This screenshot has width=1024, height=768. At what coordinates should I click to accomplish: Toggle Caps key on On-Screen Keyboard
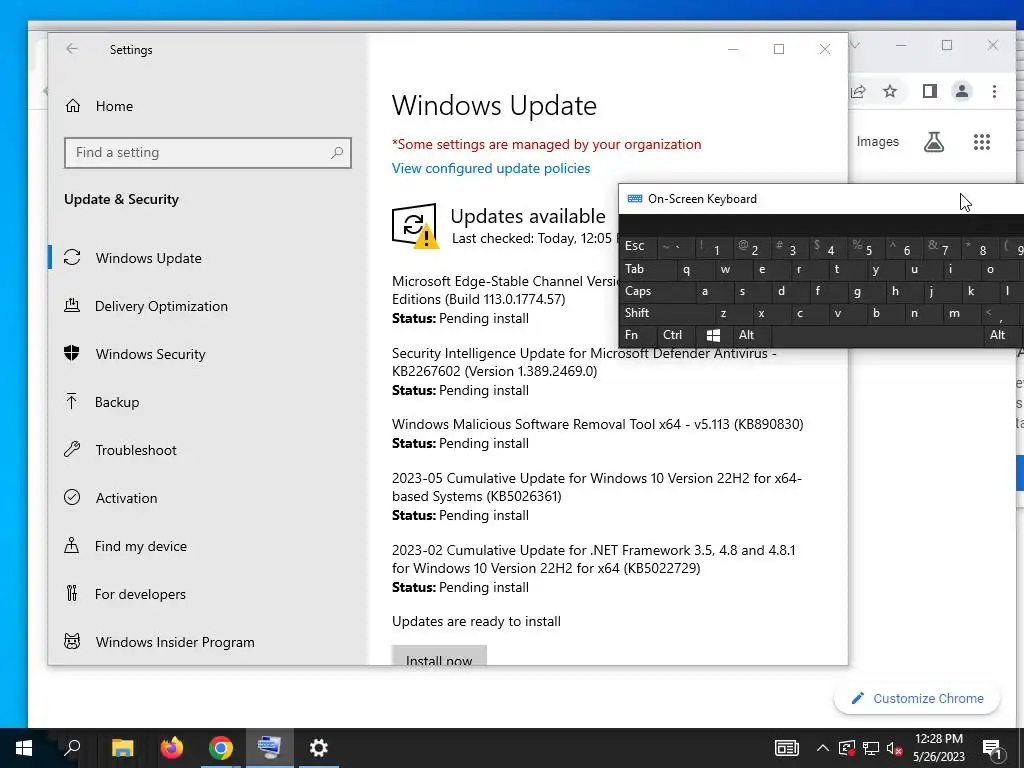pyautogui.click(x=658, y=291)
